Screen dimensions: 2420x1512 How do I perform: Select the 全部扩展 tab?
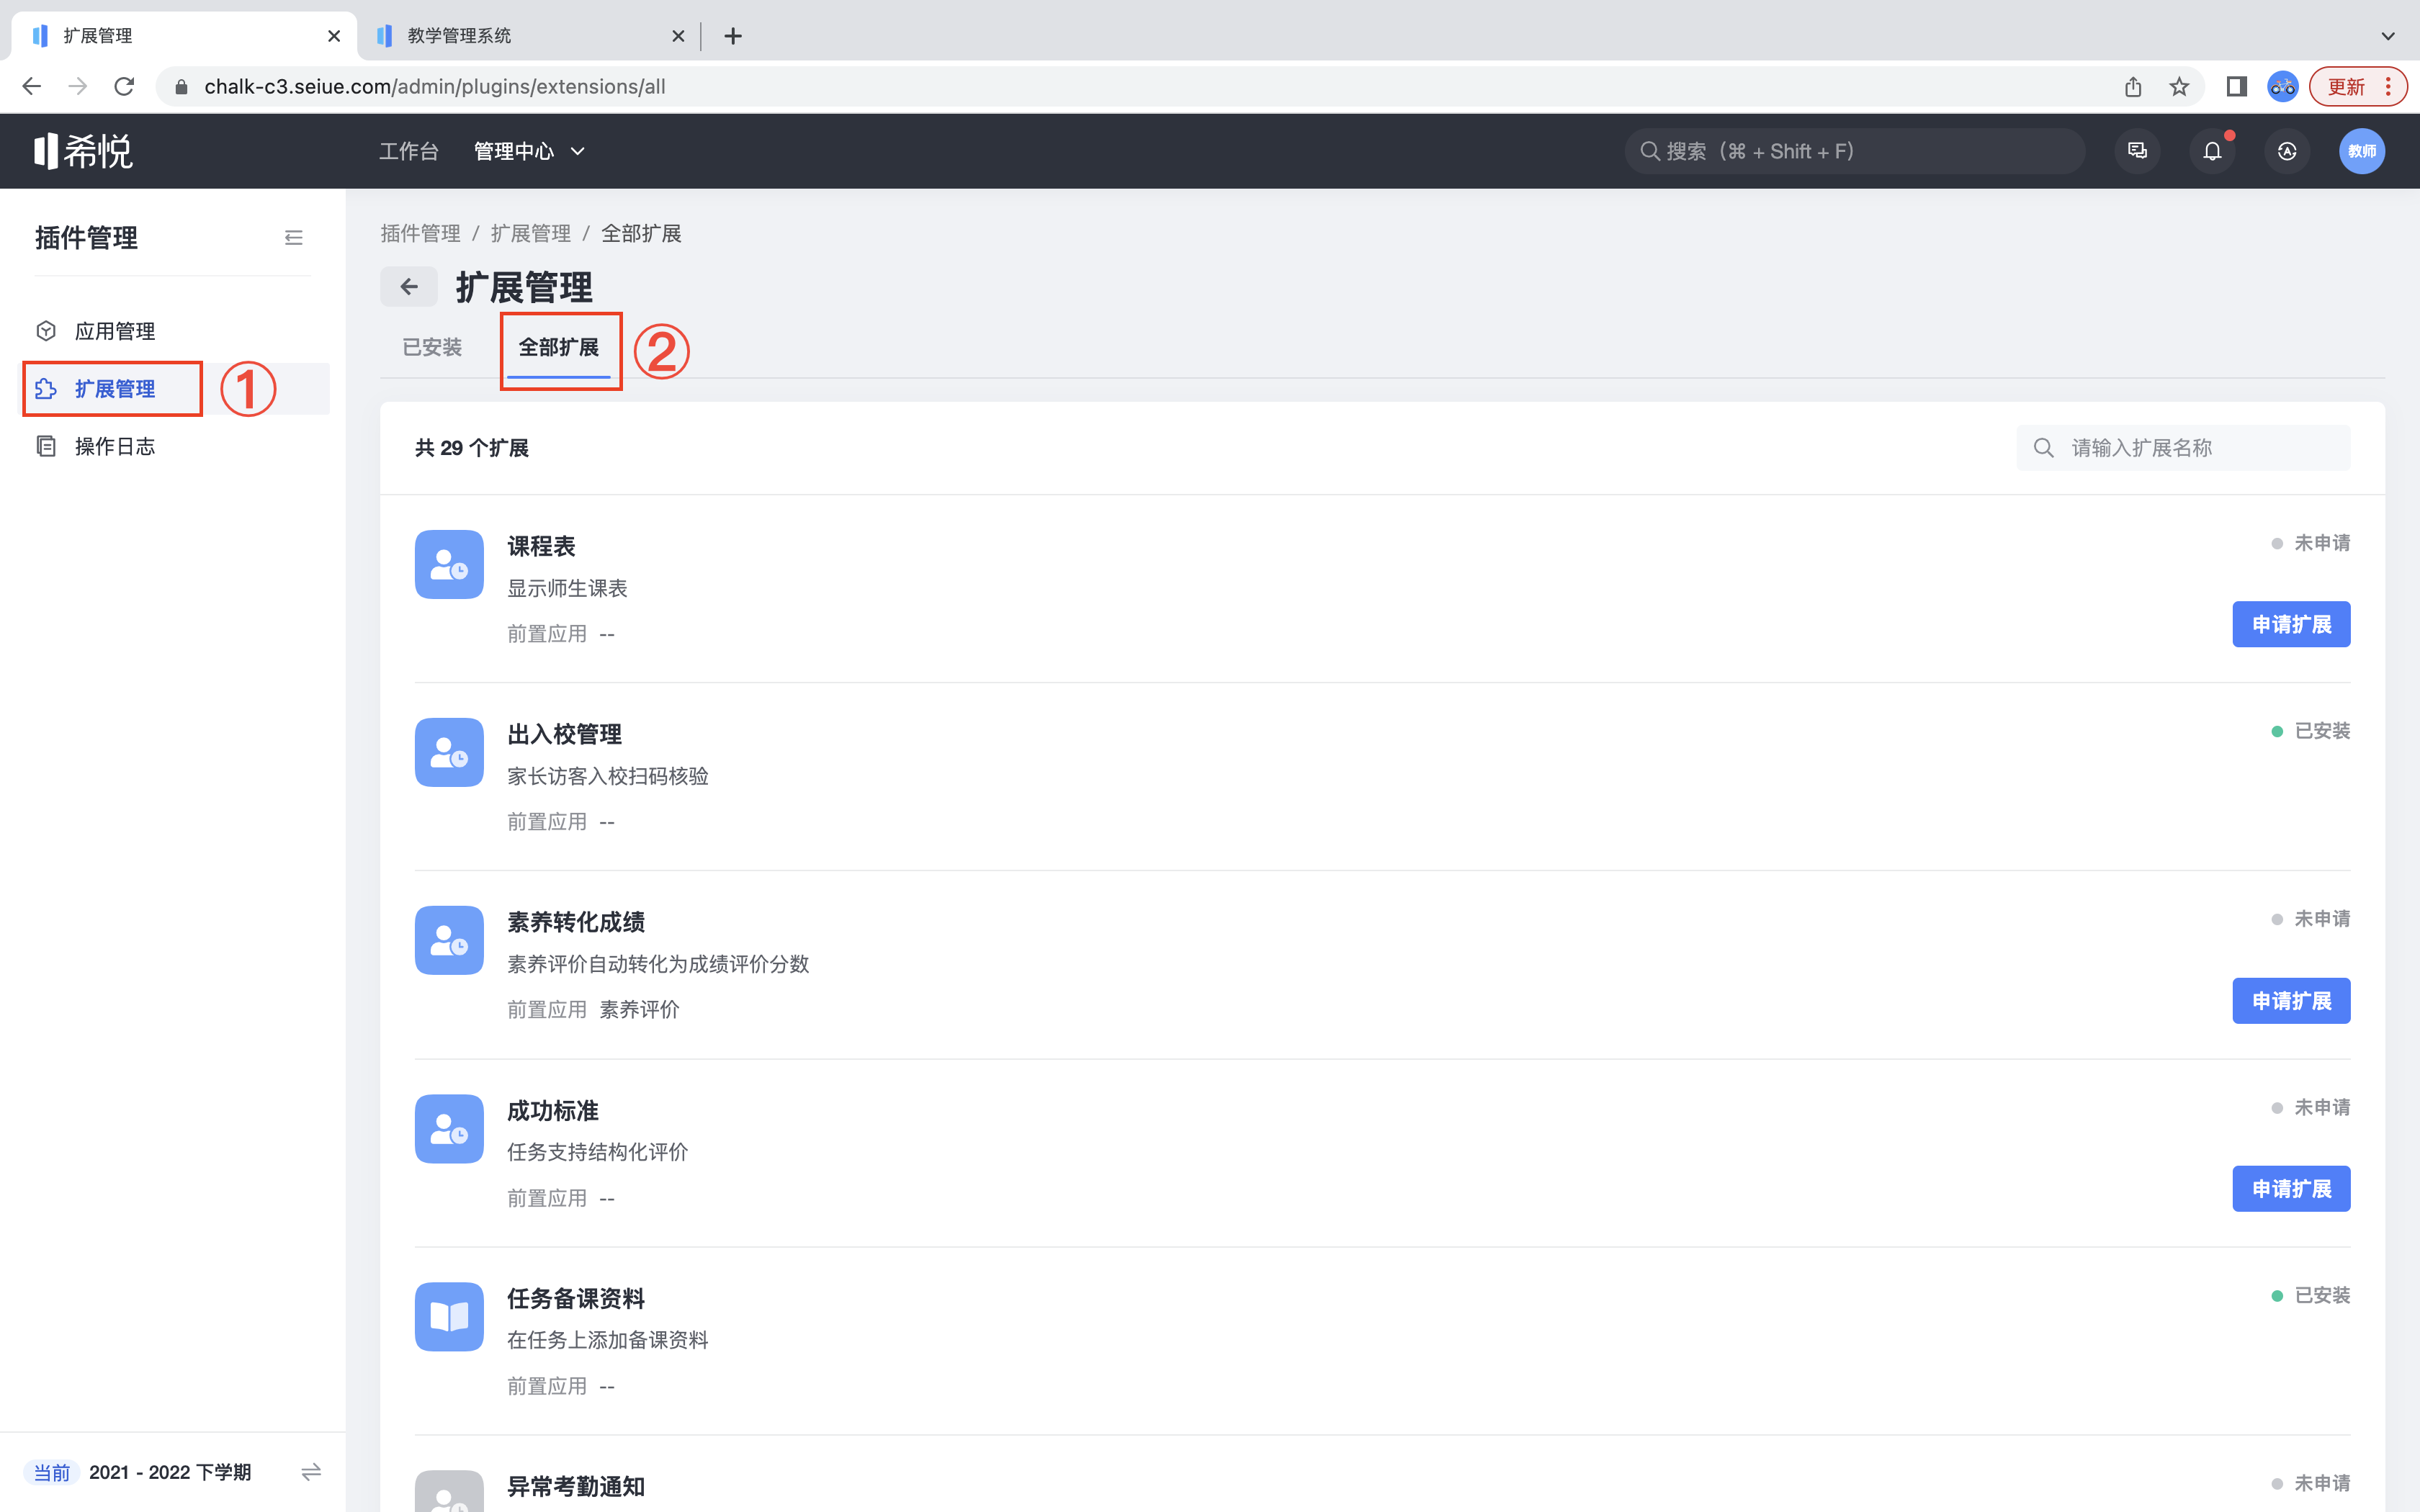pos(558,347)
